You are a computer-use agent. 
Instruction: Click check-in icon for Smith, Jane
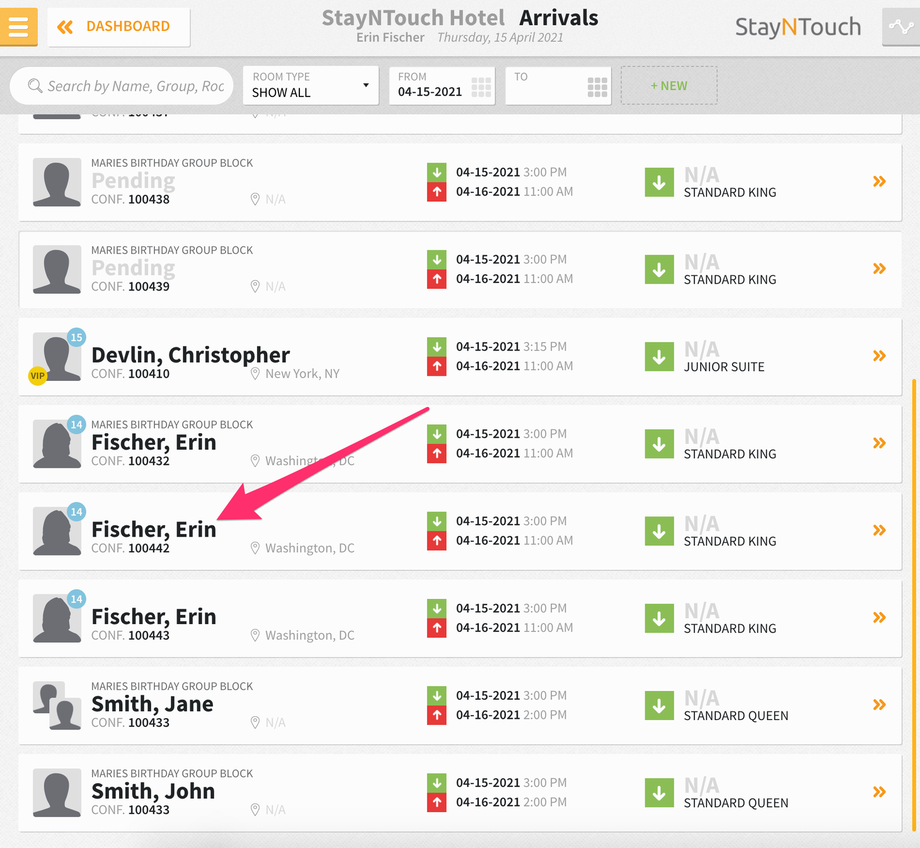659,705
